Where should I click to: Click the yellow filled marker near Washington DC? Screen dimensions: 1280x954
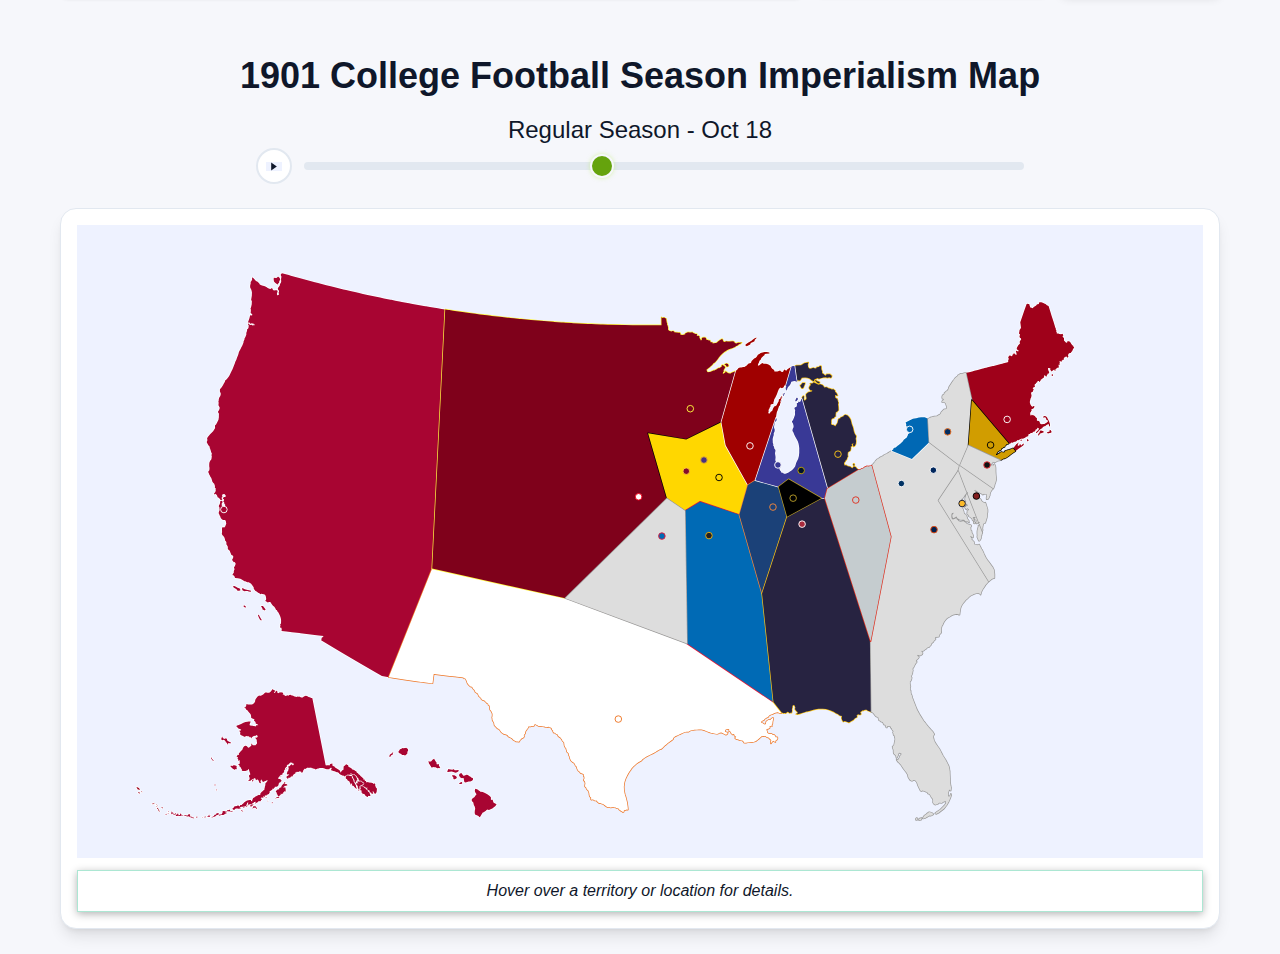pos(962,503)
